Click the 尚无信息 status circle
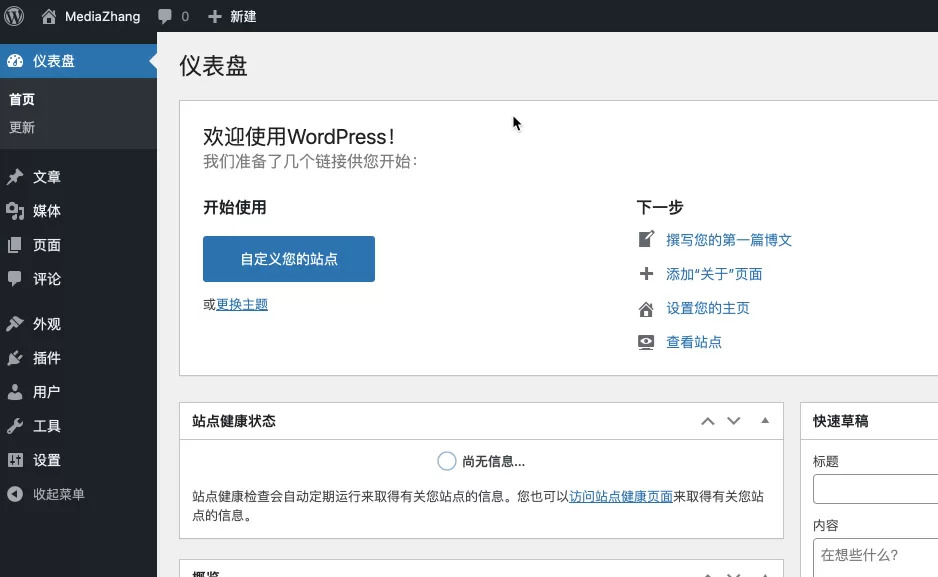 tap(446, 461)
